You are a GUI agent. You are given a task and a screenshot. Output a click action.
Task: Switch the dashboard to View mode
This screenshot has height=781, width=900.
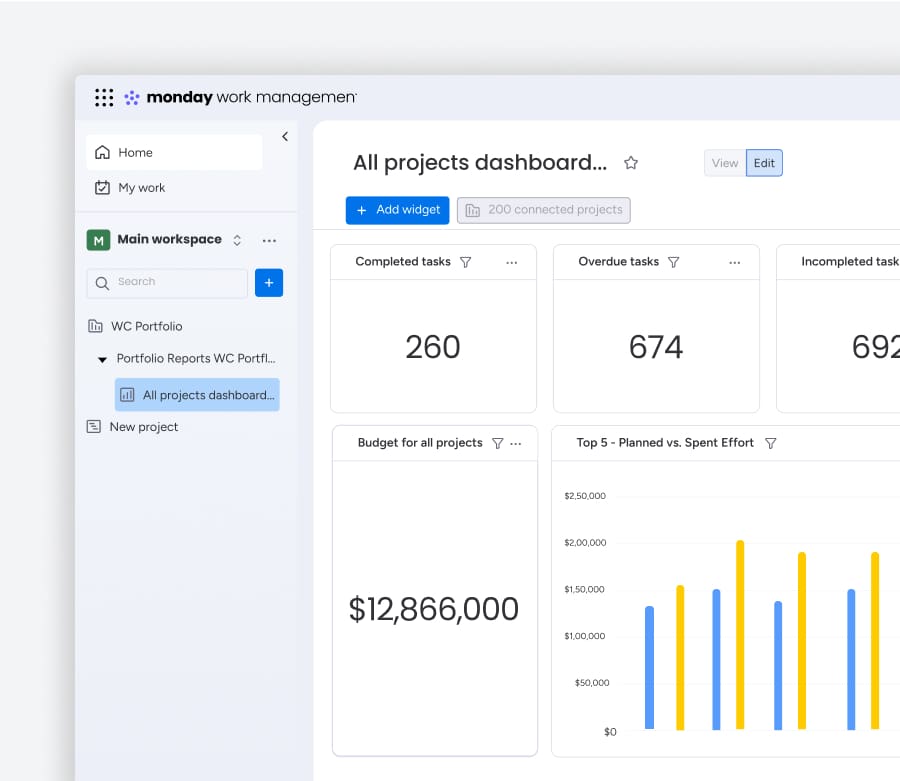point(724,162)
